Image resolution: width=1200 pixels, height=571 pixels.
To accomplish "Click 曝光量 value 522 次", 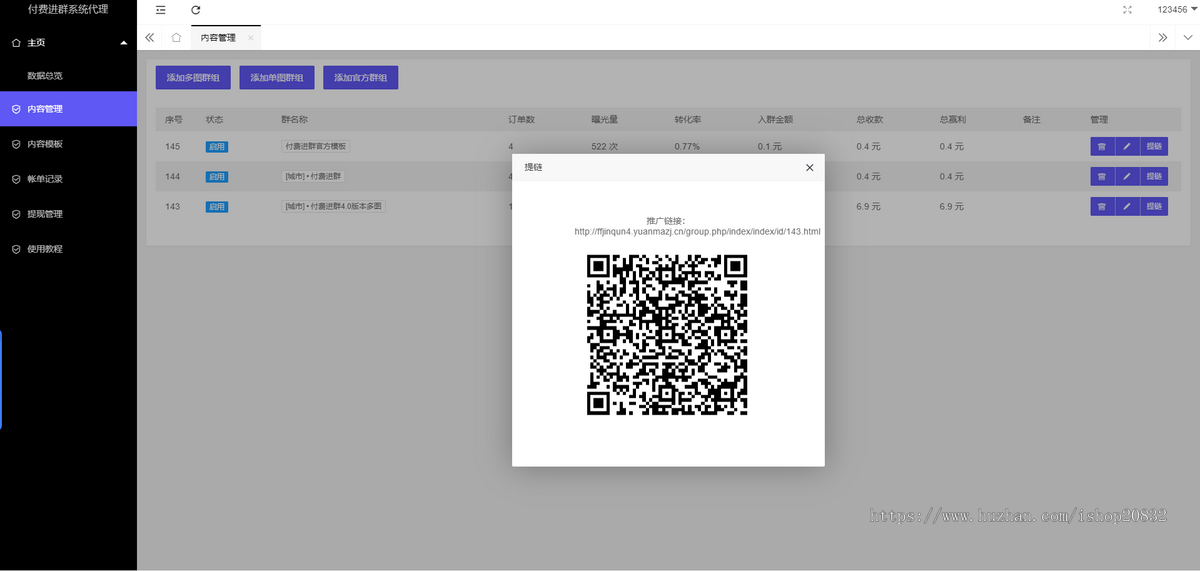I will click(605, 146).
